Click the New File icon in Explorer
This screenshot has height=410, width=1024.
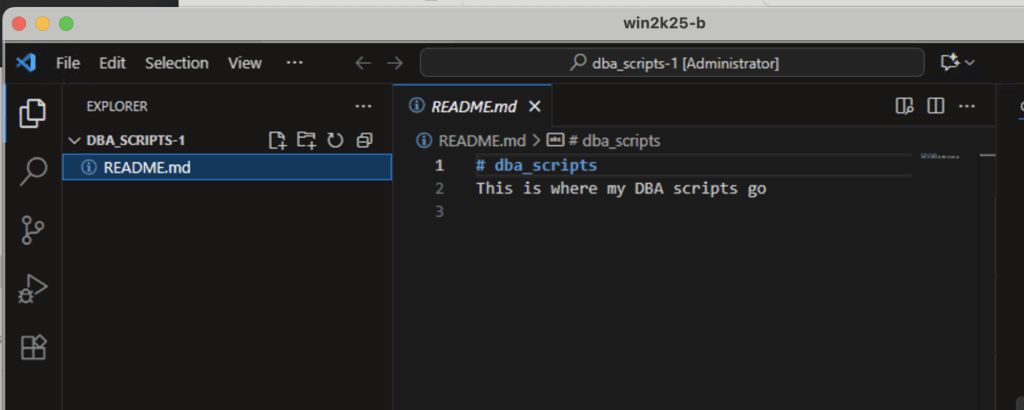click(x=278, y=141)
